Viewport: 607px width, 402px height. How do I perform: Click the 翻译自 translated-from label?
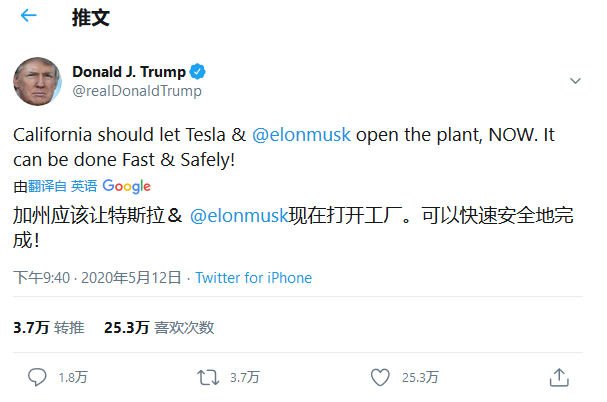click(47, 186)
